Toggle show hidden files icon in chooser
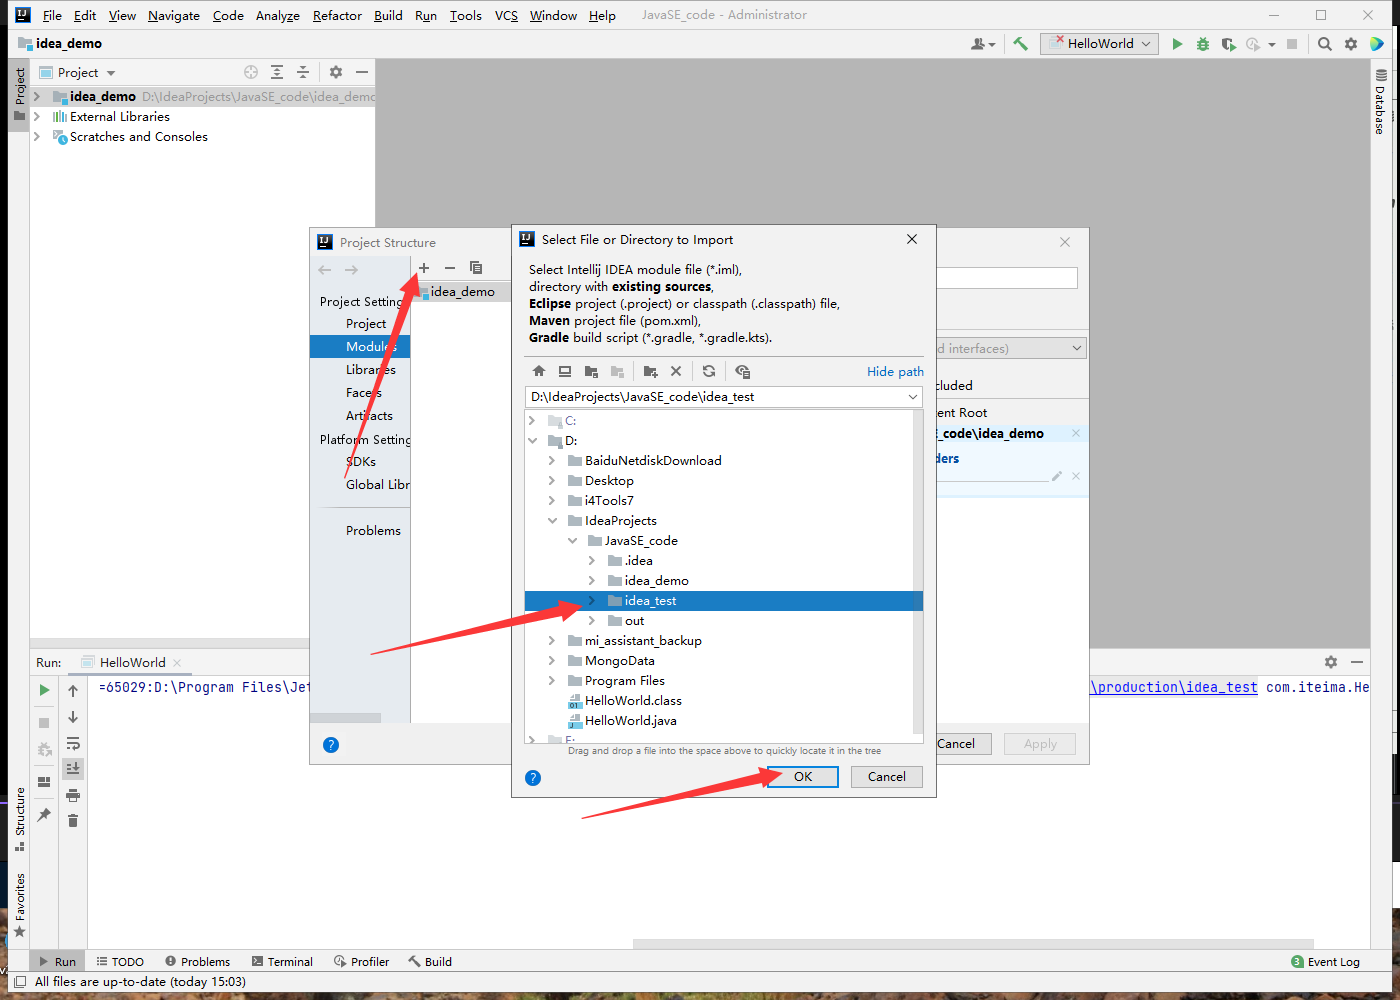The width and height of the screenshot is (1400, 1000). (x=742, y=371)
